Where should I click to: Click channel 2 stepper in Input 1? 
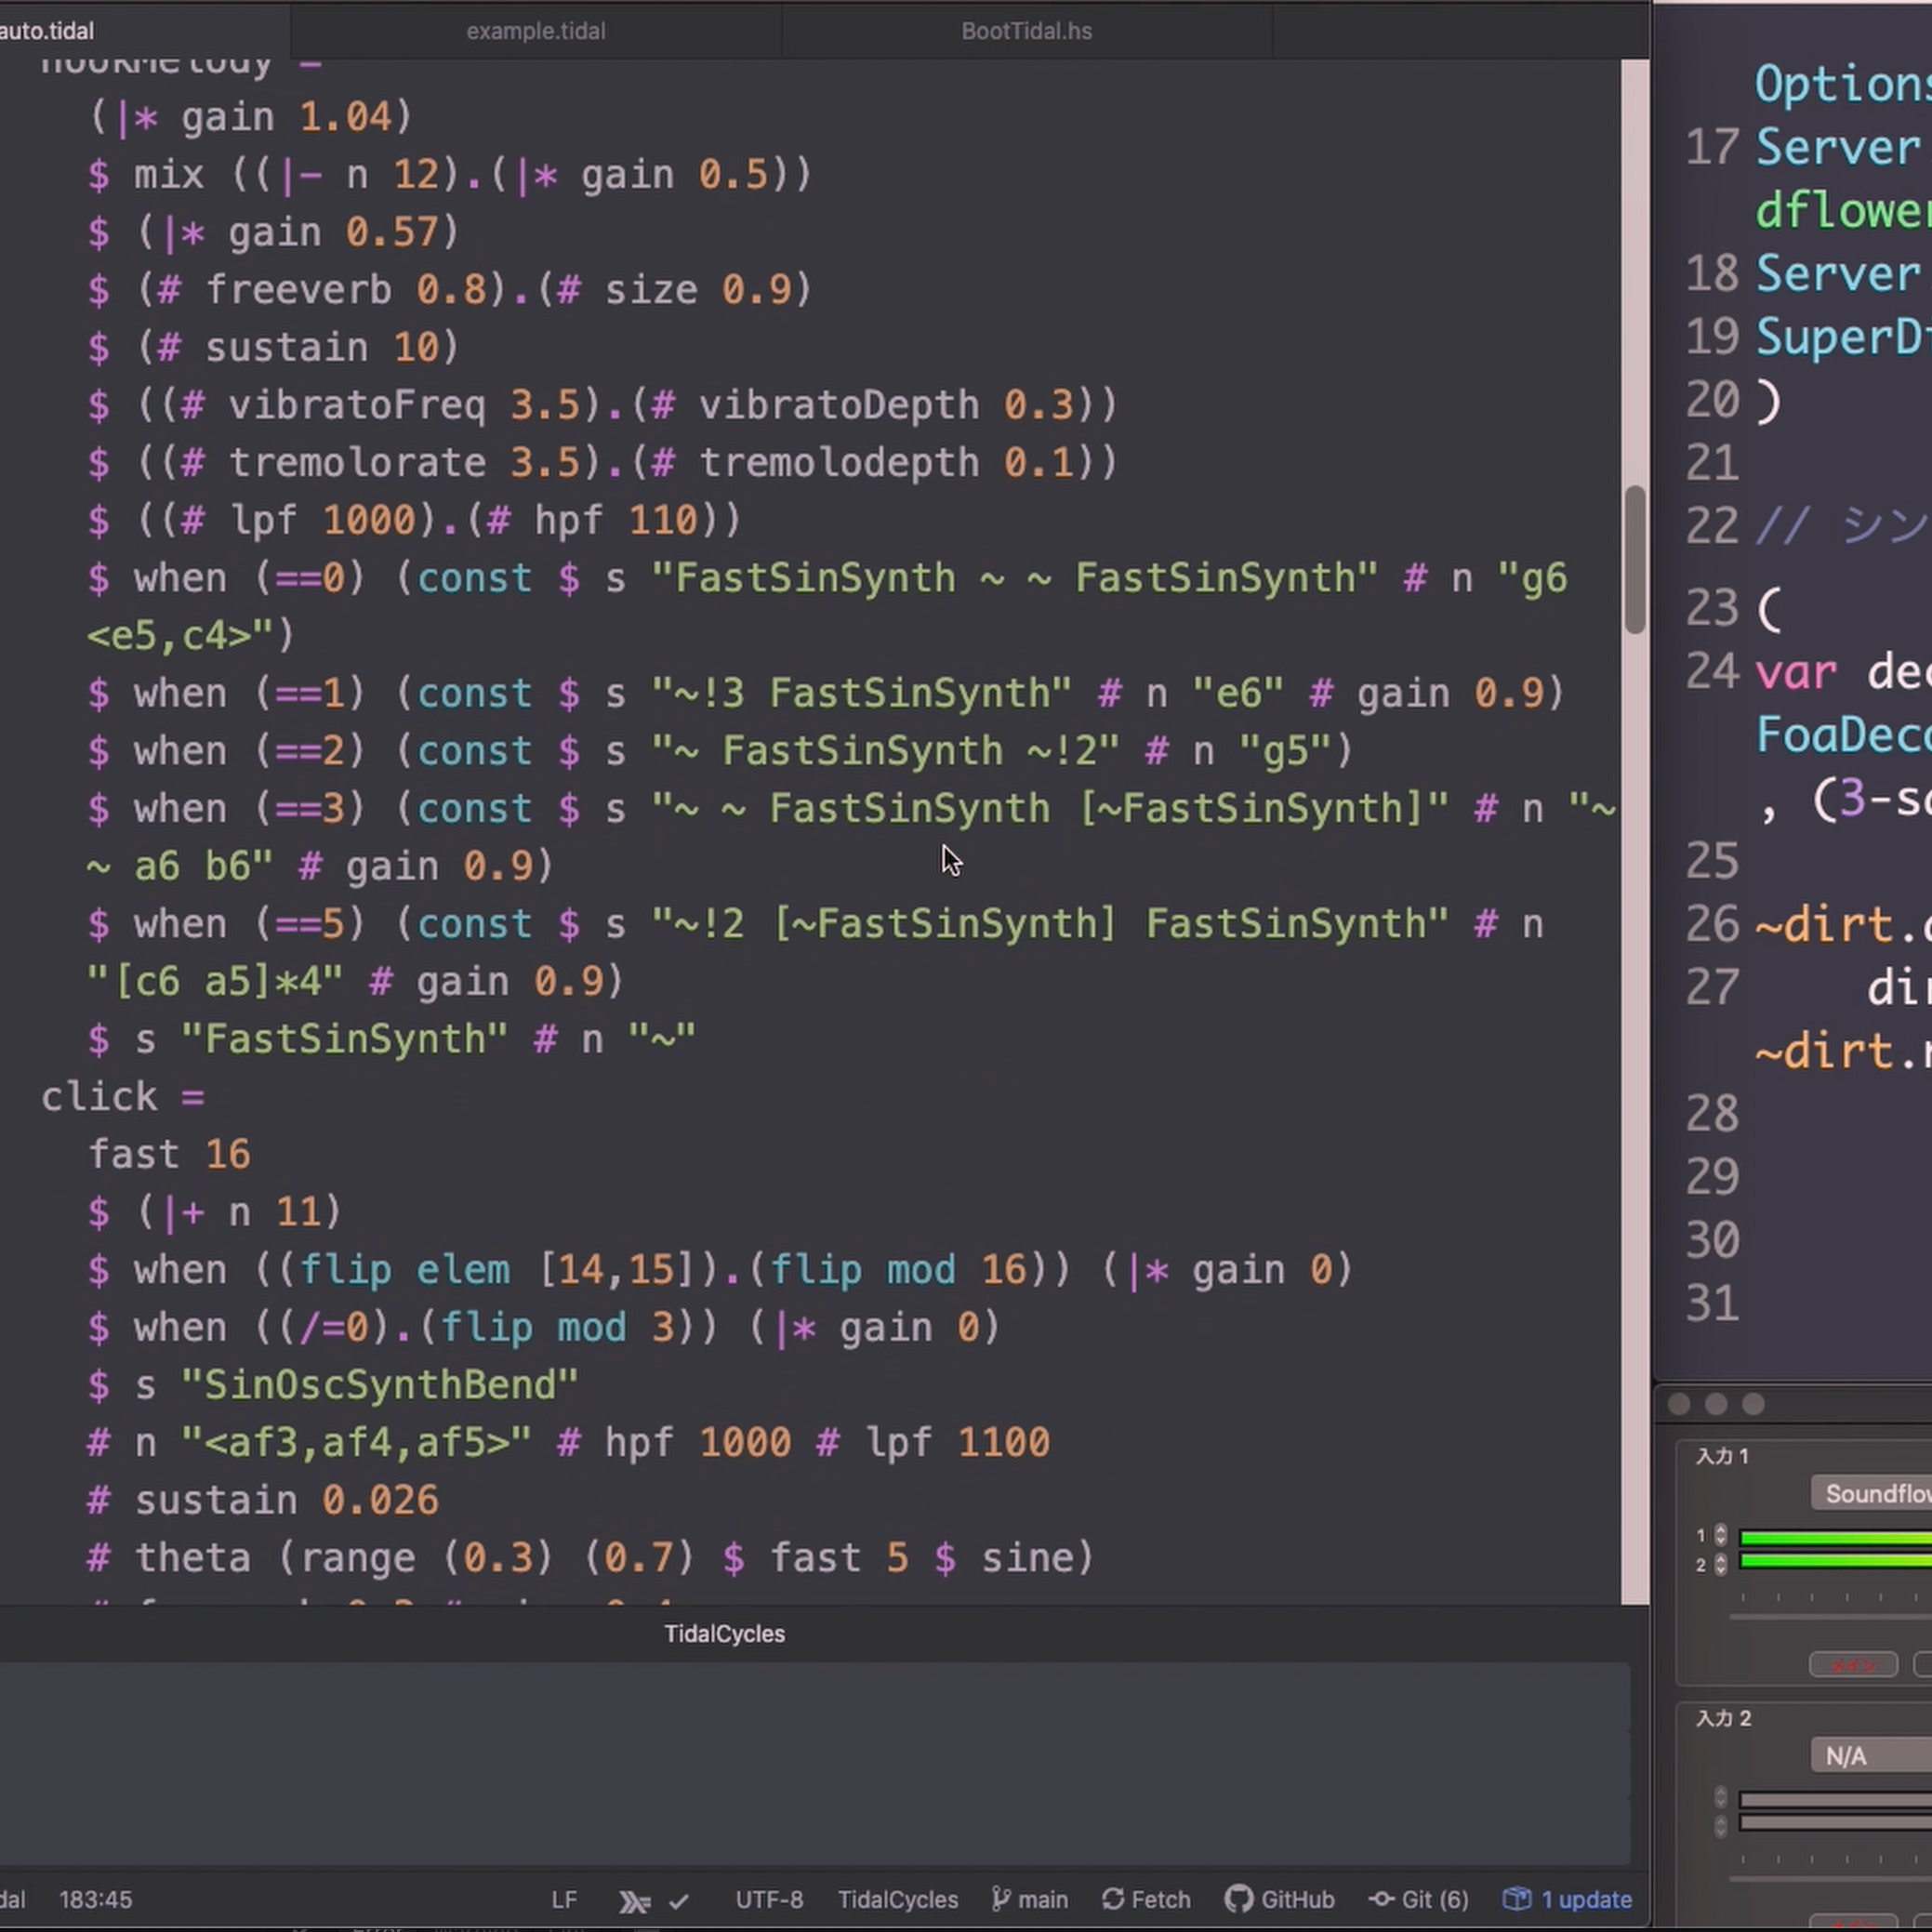pyautogui.click(x=1720, y=1564)
